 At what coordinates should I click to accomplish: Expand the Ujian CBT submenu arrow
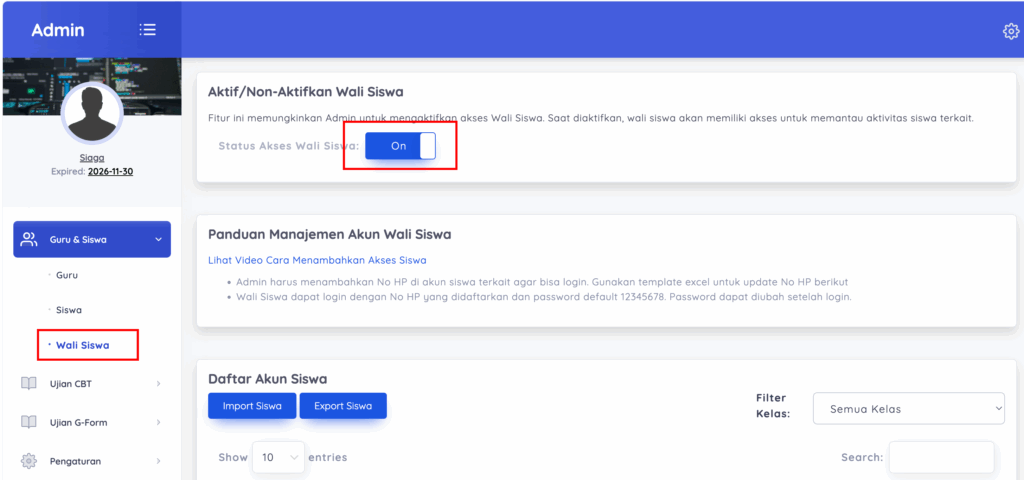[x=158, y=384]
